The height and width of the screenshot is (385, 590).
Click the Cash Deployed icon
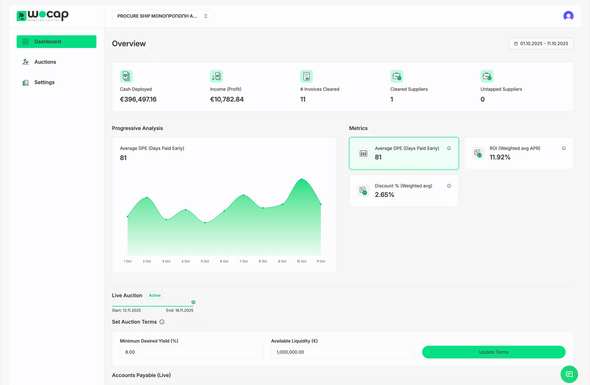(x=126, y=76)
